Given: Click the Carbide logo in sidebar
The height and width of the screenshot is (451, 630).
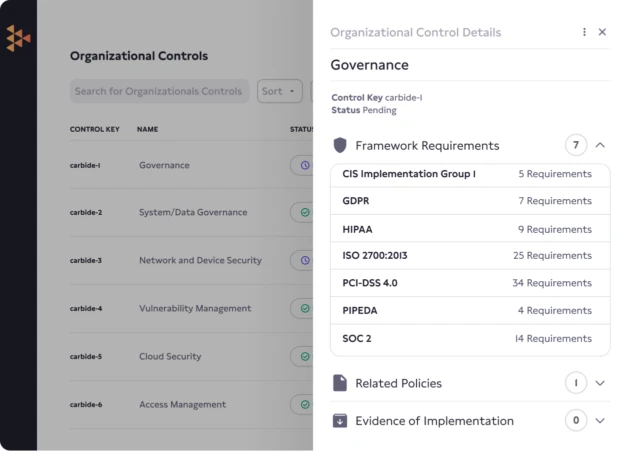Looking at the screenshot, I should point(18,38).
